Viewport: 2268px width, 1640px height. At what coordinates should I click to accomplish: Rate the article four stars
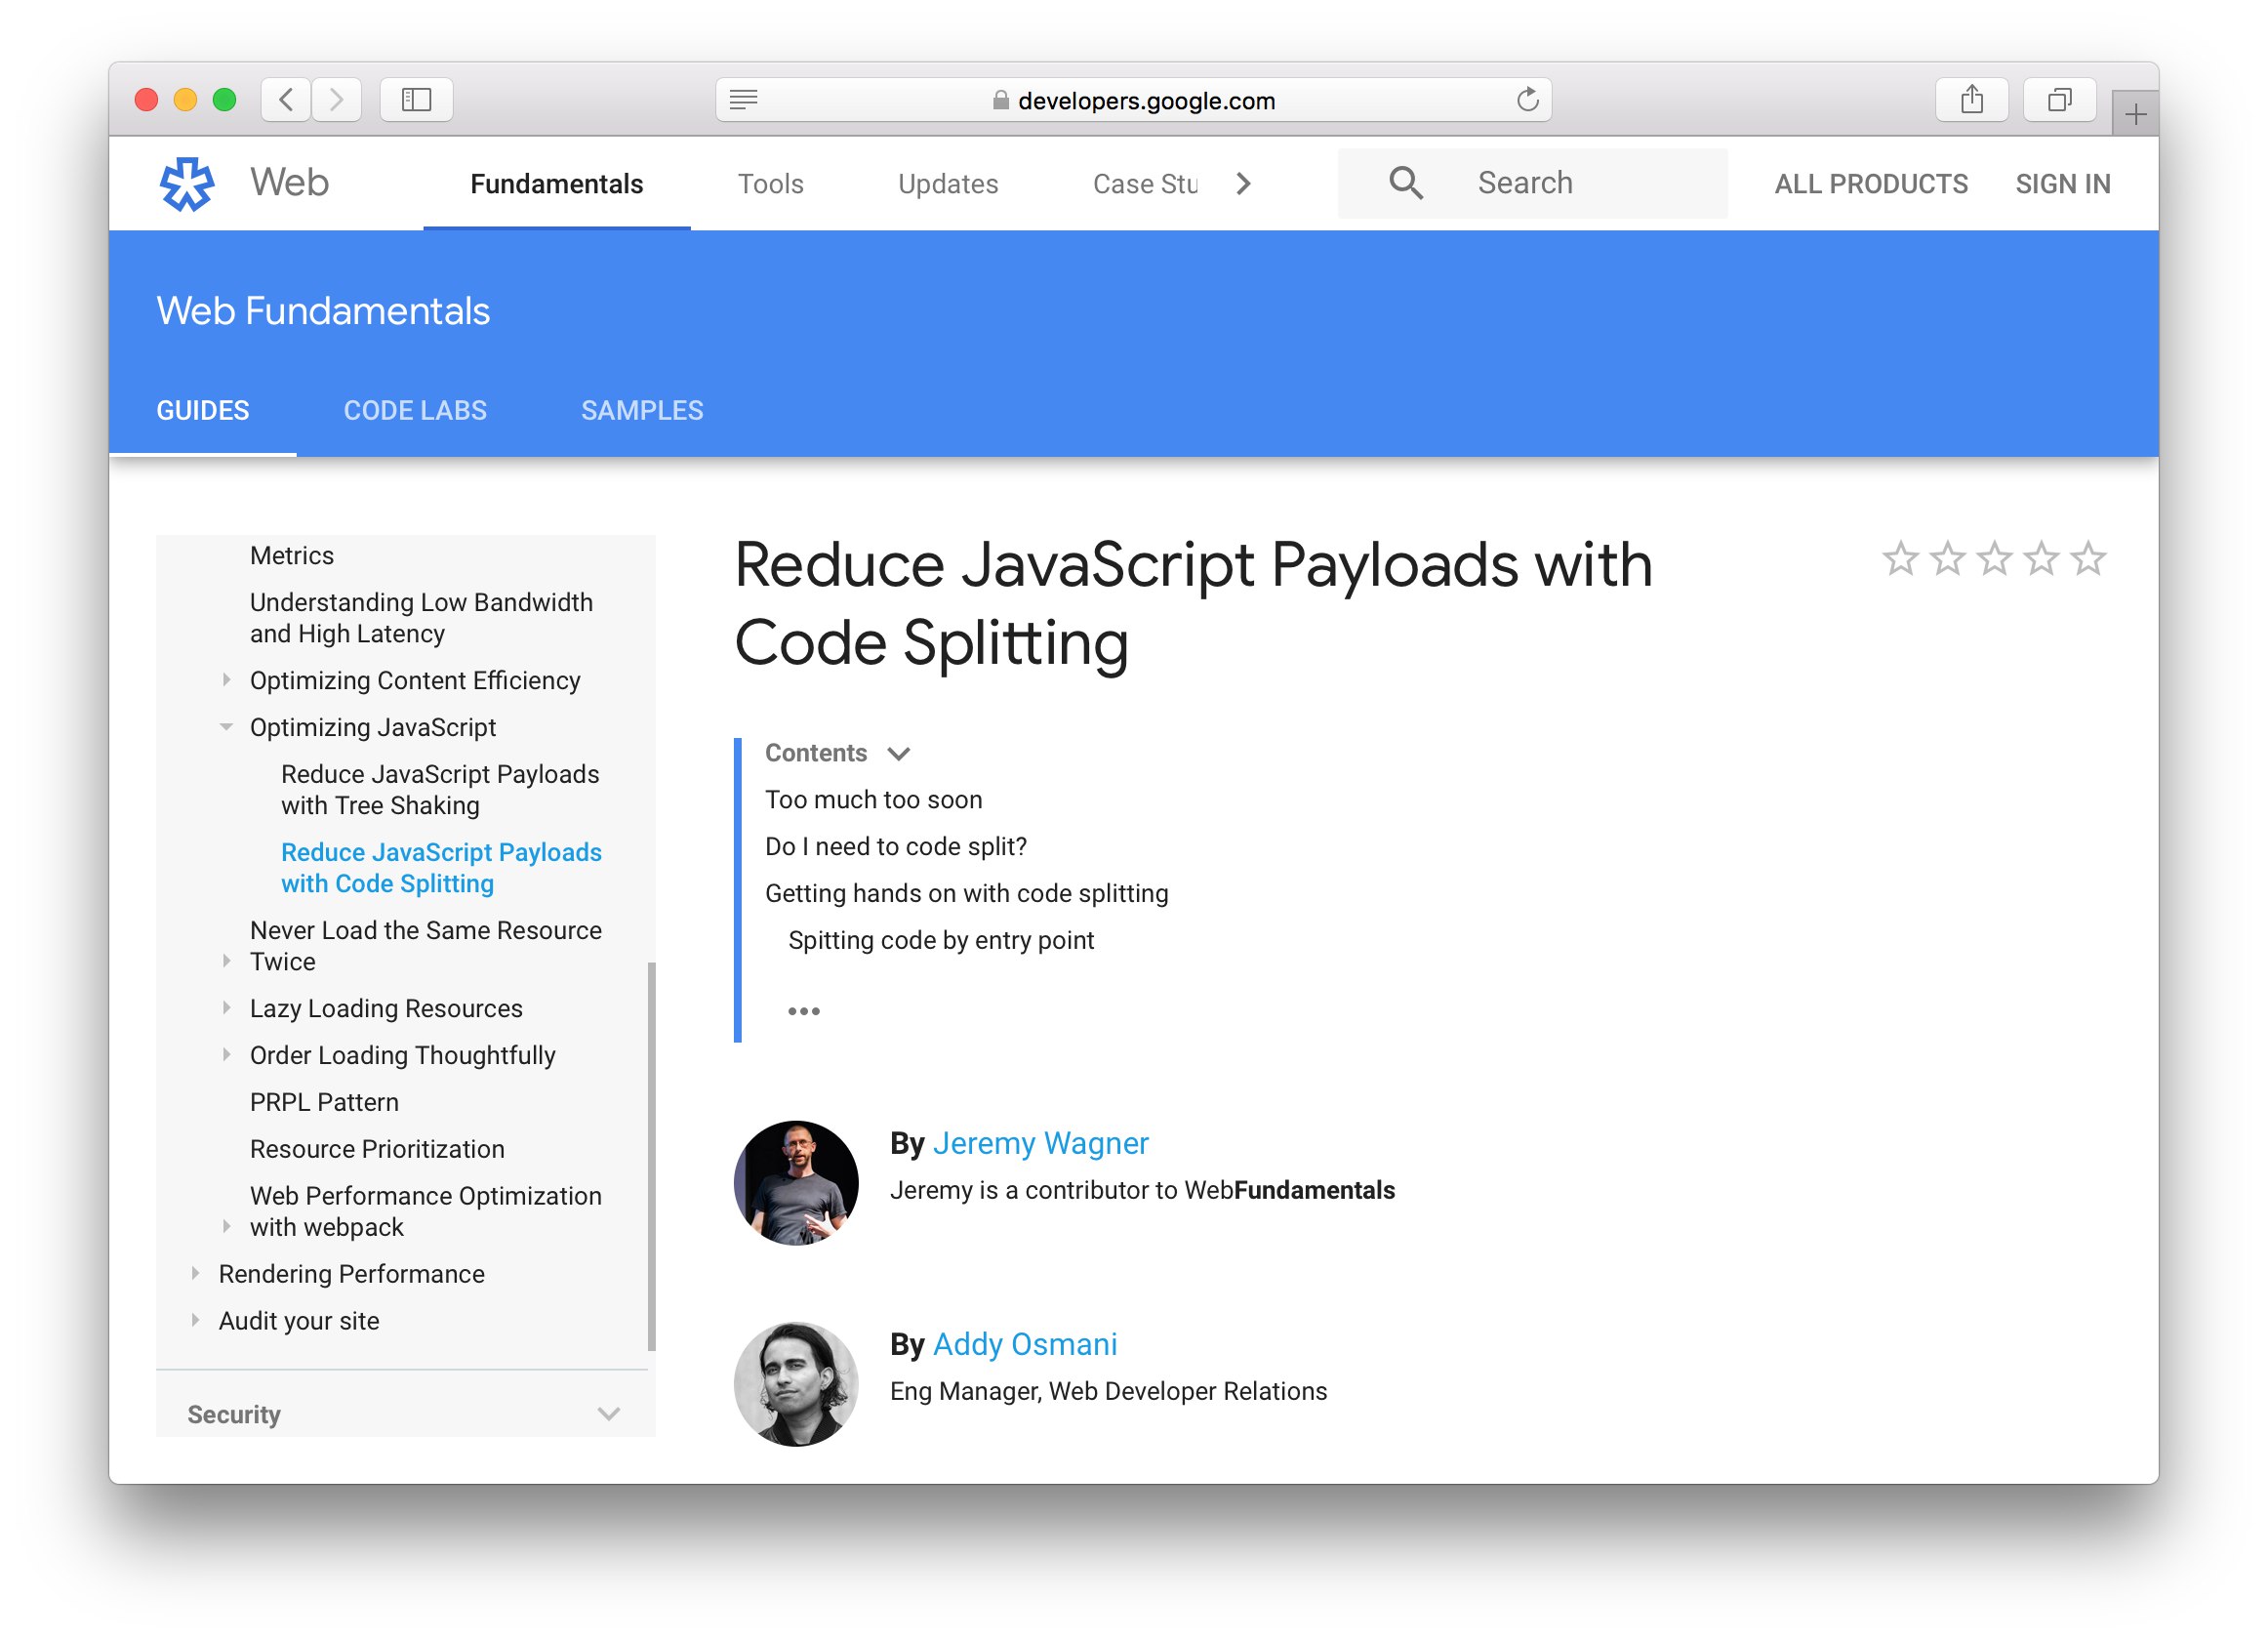tap(2041, 559)
